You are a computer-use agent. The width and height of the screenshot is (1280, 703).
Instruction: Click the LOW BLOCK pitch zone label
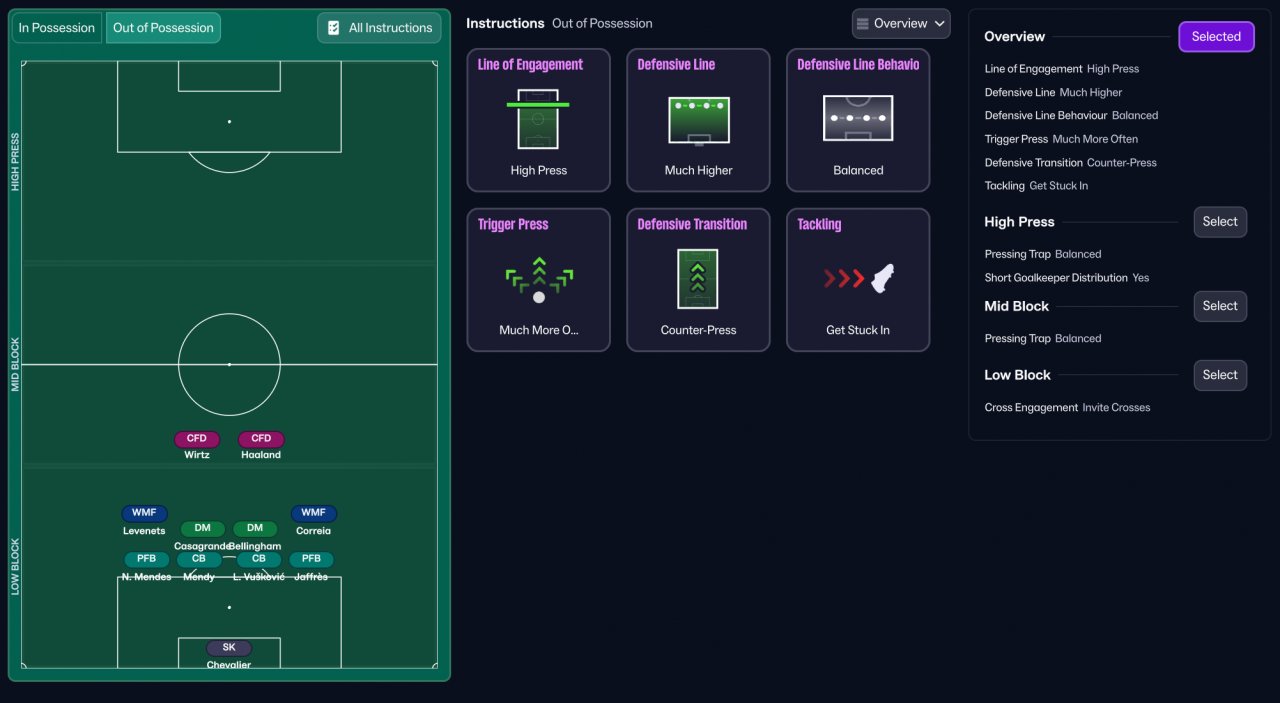(15, 567)
